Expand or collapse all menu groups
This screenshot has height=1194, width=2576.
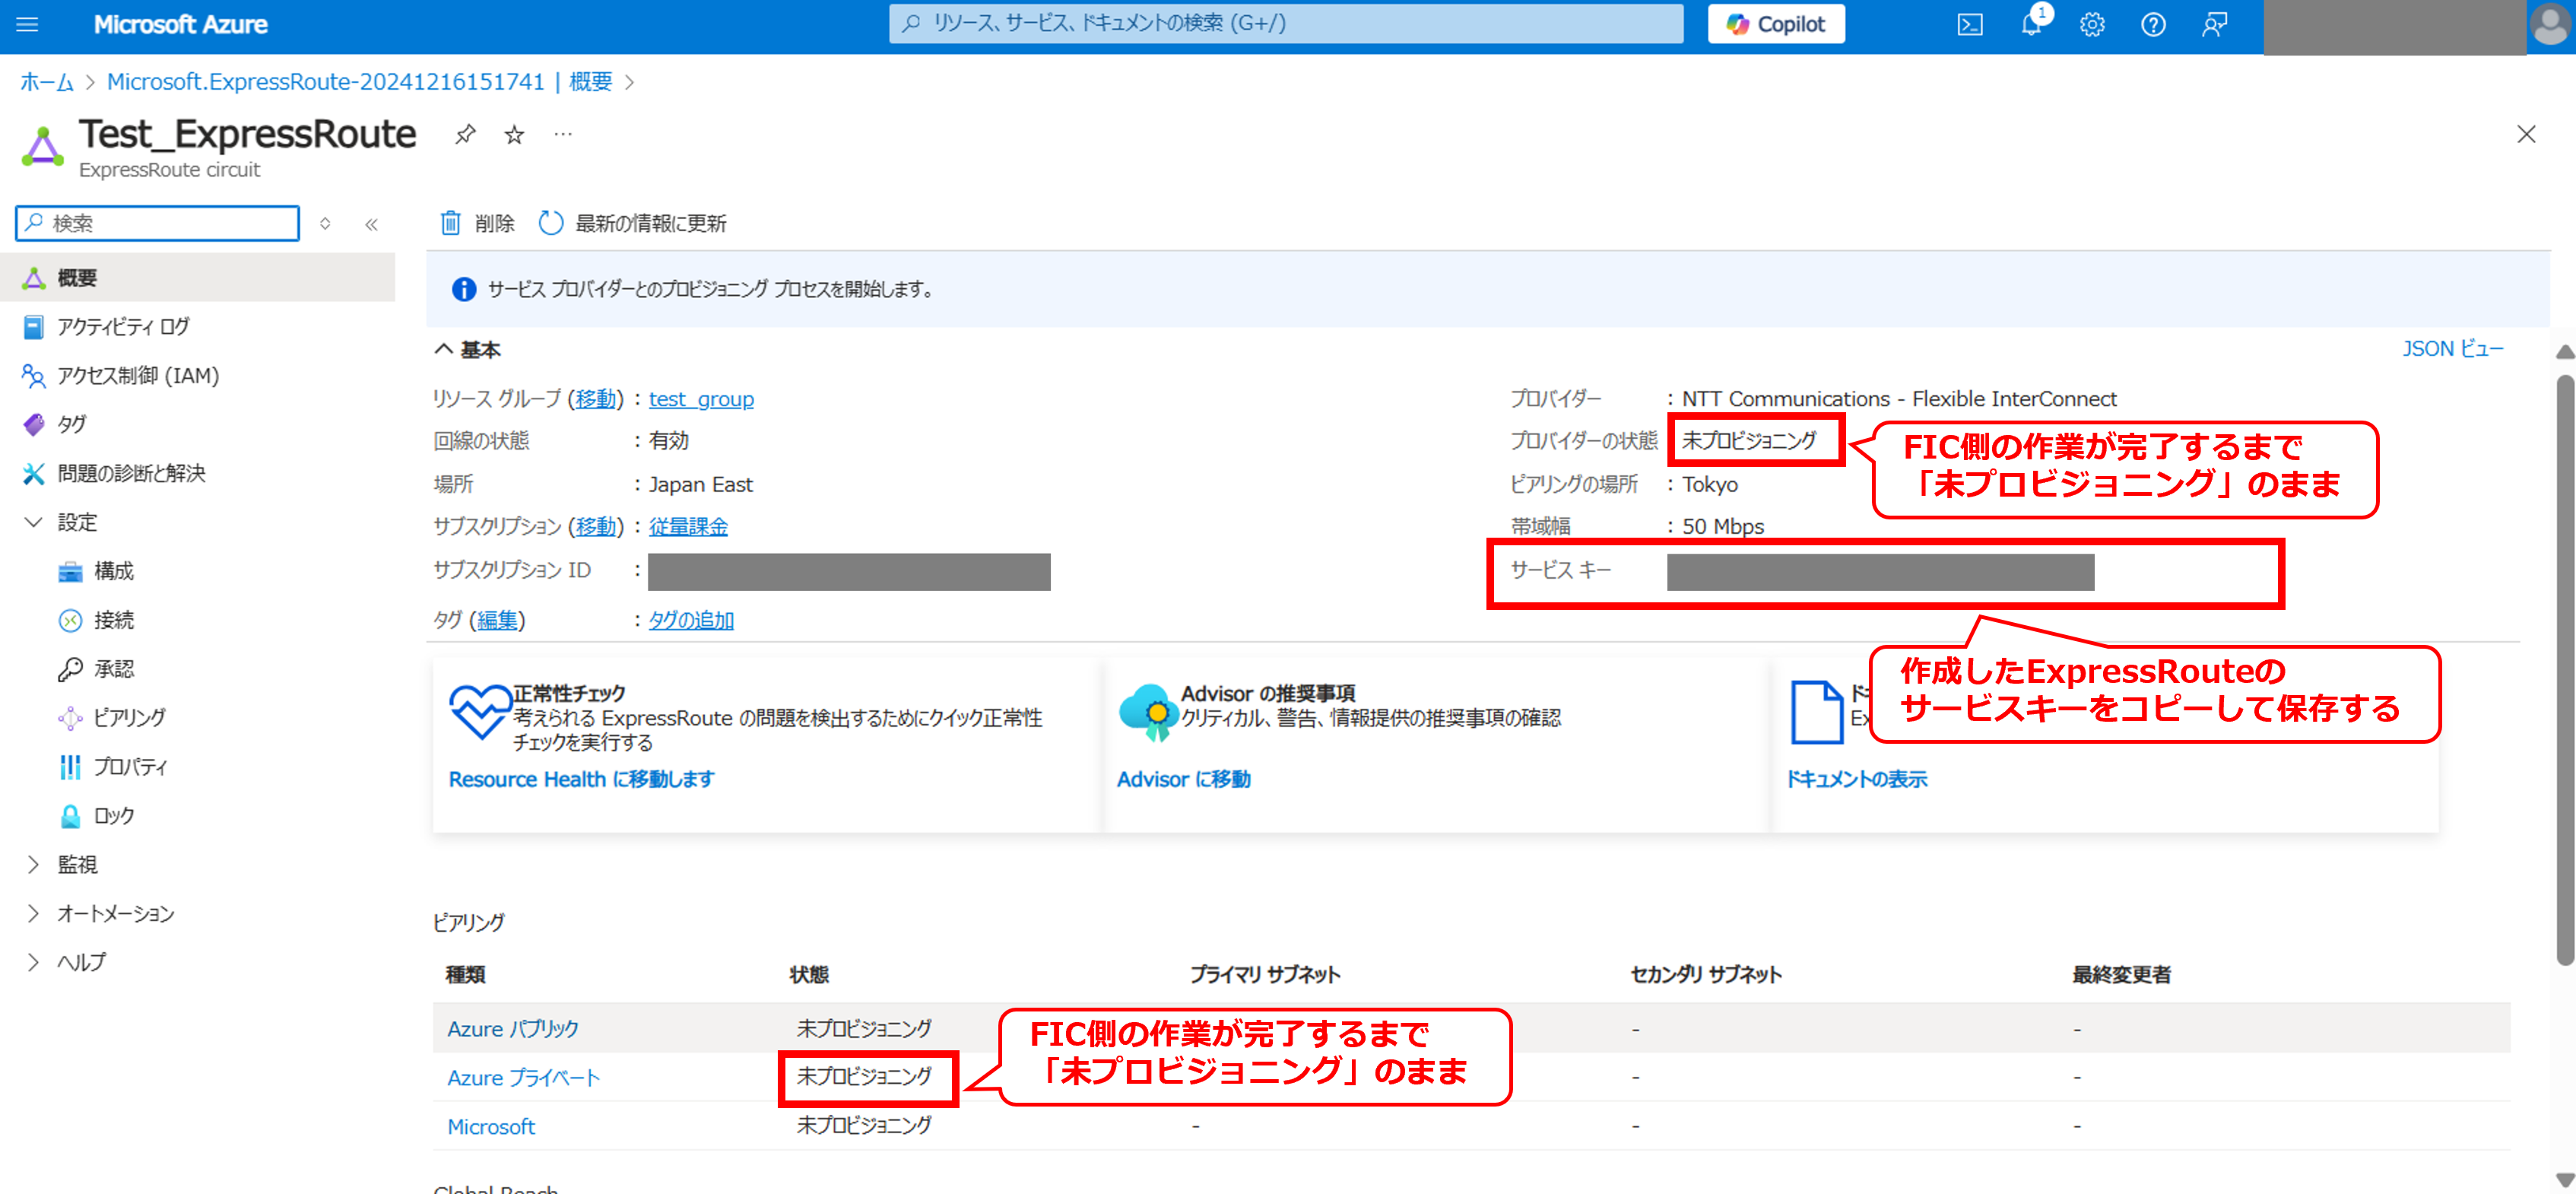(x=325, y=224)
